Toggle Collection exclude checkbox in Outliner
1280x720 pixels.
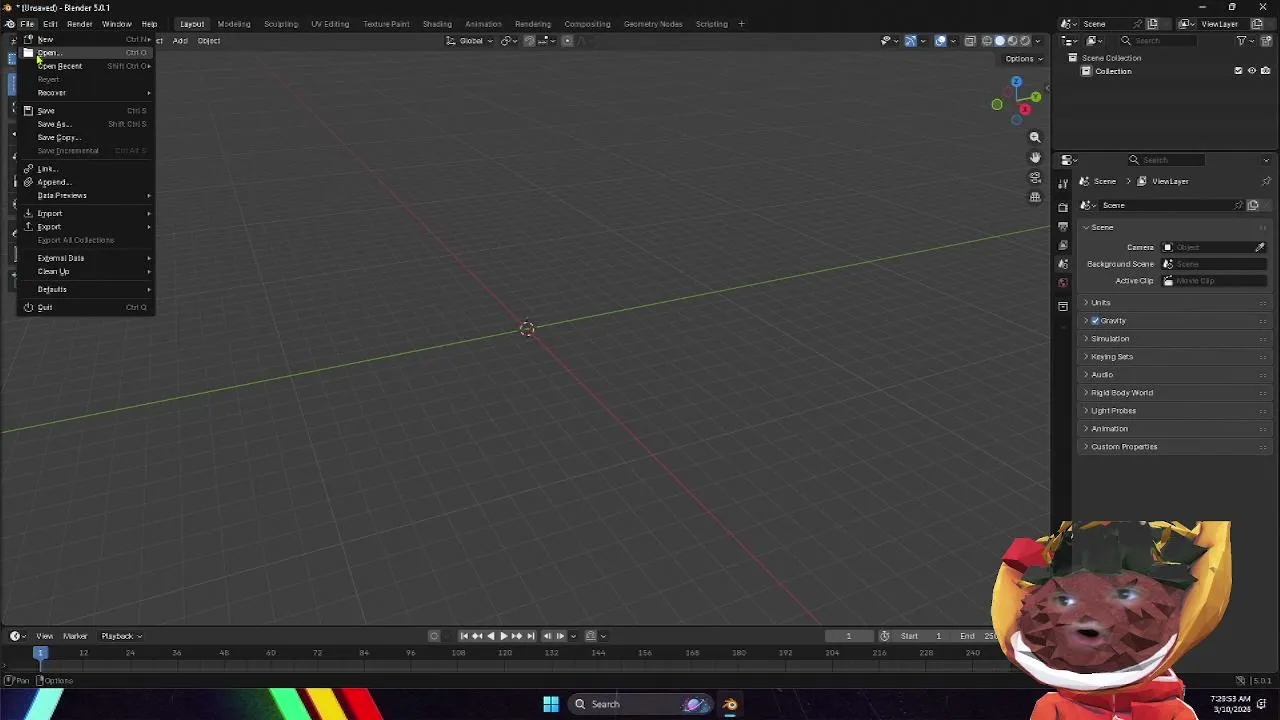[1238, 71]
